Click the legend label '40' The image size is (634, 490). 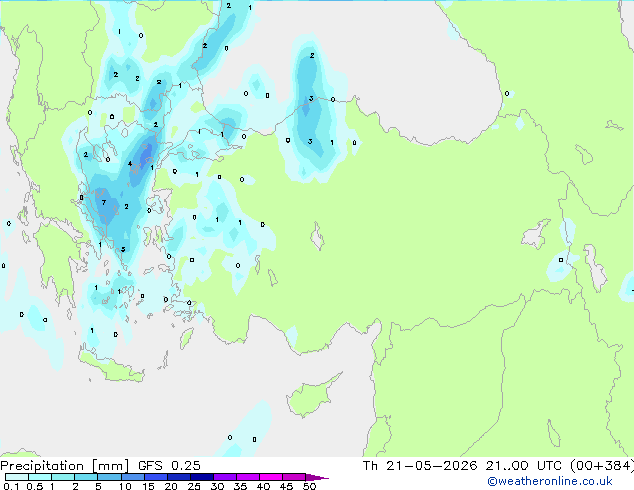pyautogui.click(x=263, y=486)
